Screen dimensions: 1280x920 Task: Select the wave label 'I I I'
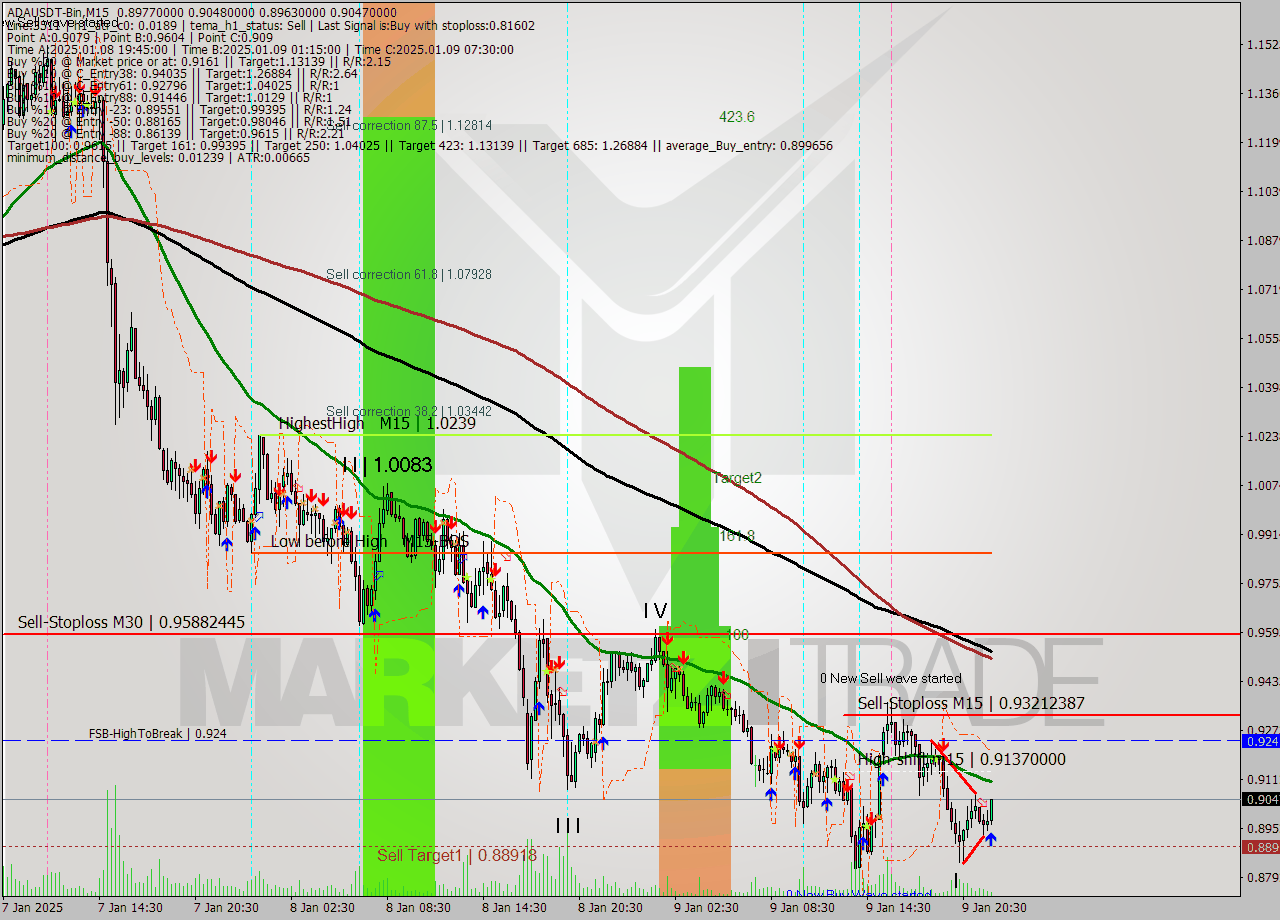point(568,825)
